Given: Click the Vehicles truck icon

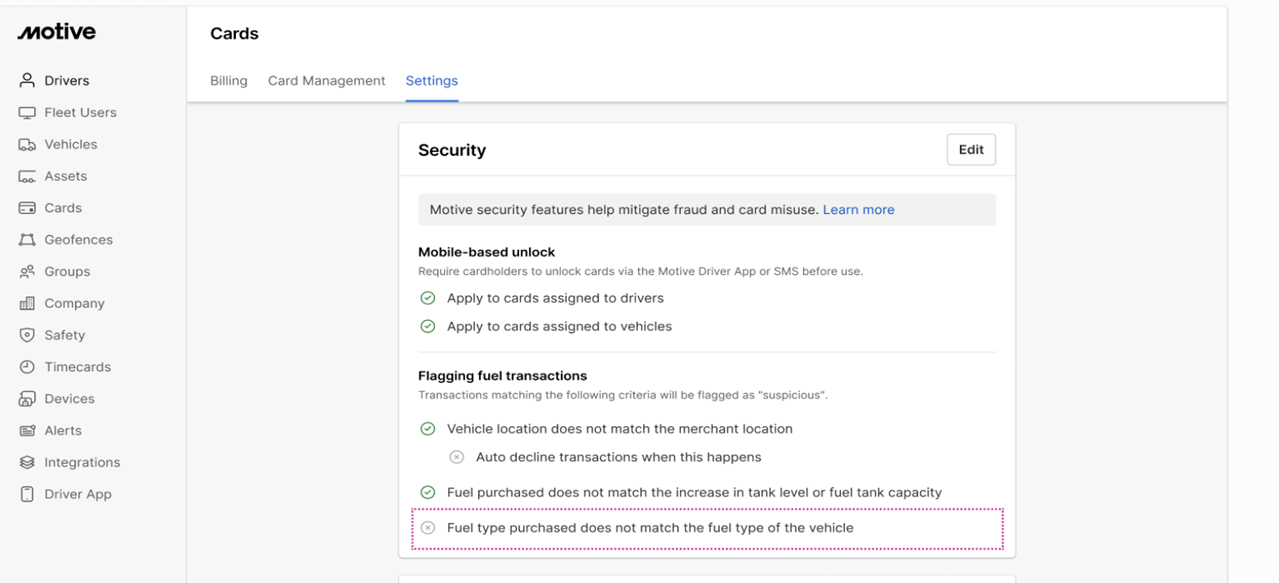Looking at the screenshot, I should (27, 144).
